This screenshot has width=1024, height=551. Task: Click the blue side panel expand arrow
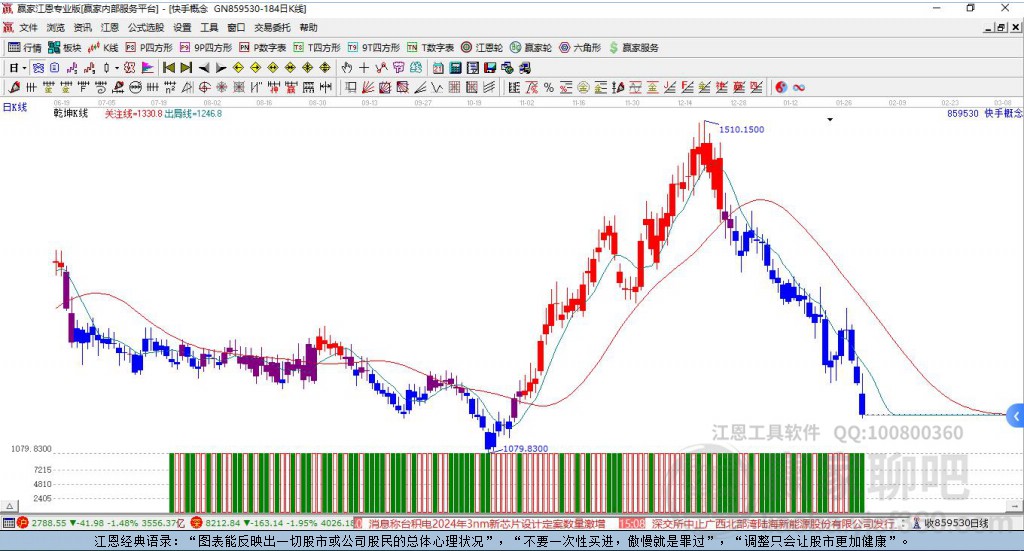pyautogui.click(x=1015, y=415)
